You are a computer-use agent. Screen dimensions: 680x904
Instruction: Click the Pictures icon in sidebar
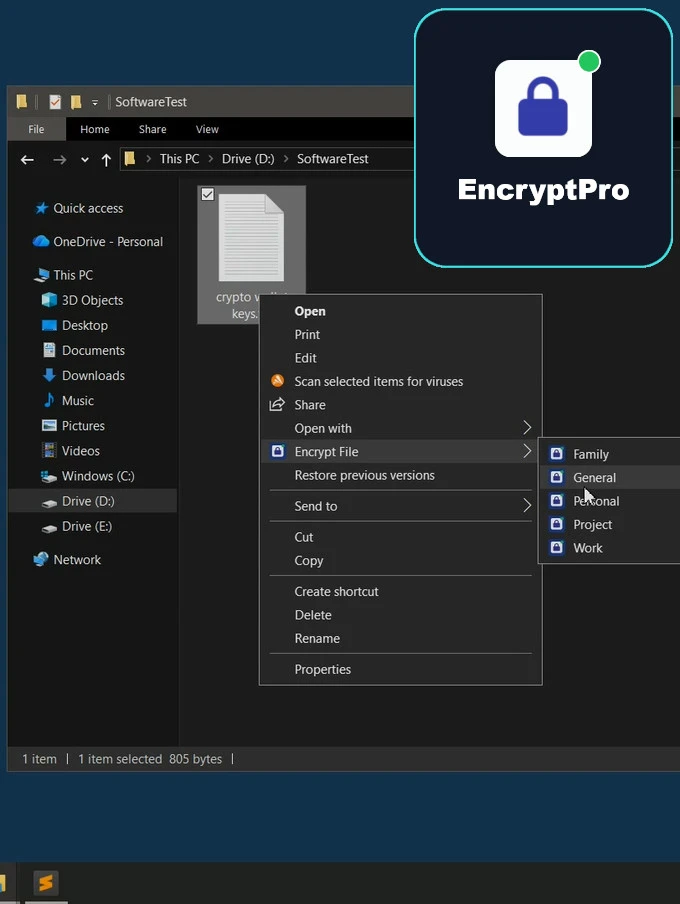point(49,425)
